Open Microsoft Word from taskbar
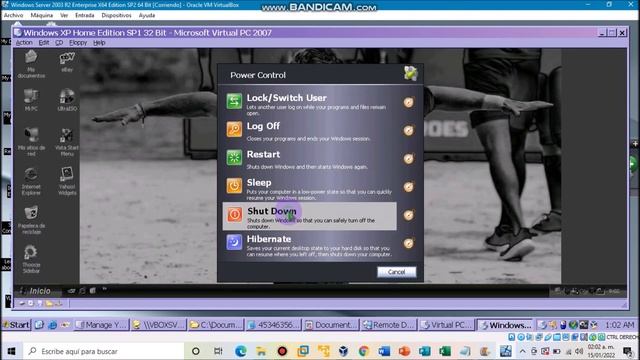Viewport: 640px width, 360px height. 384,351
